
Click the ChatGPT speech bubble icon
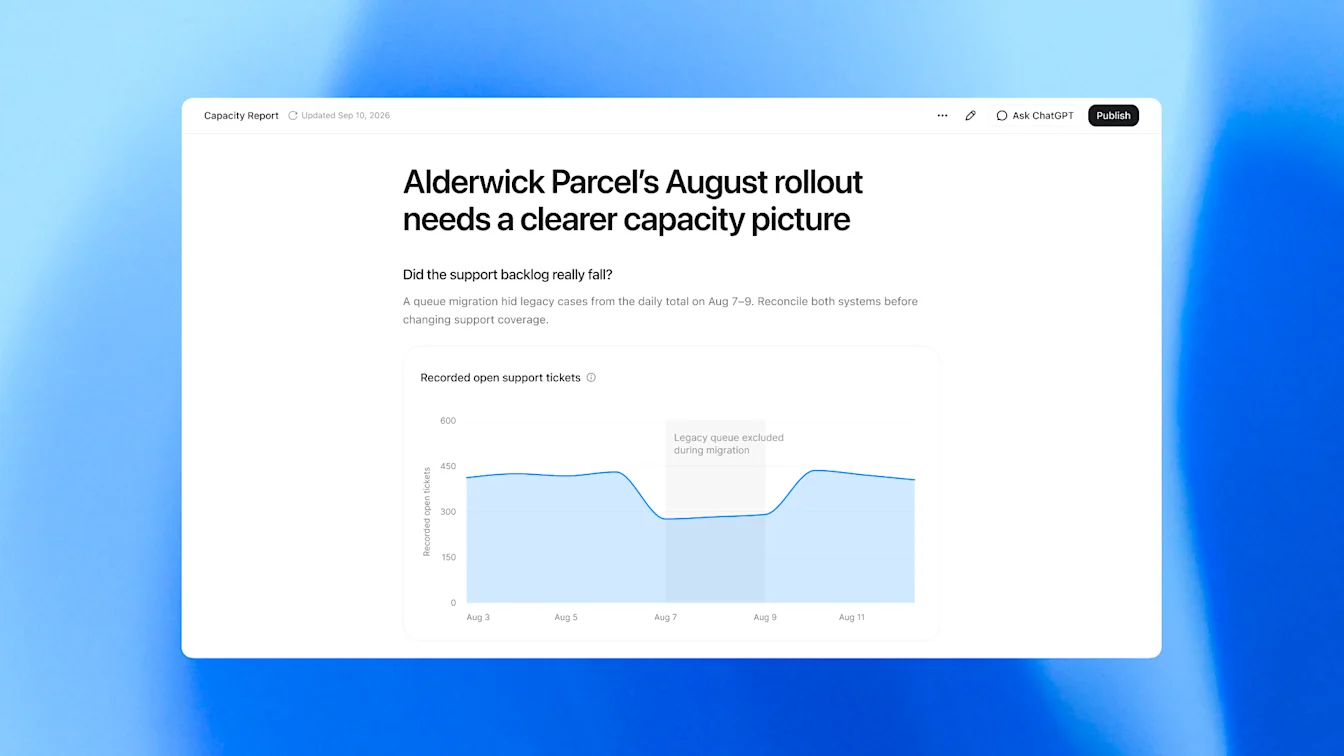[1002, 116]
